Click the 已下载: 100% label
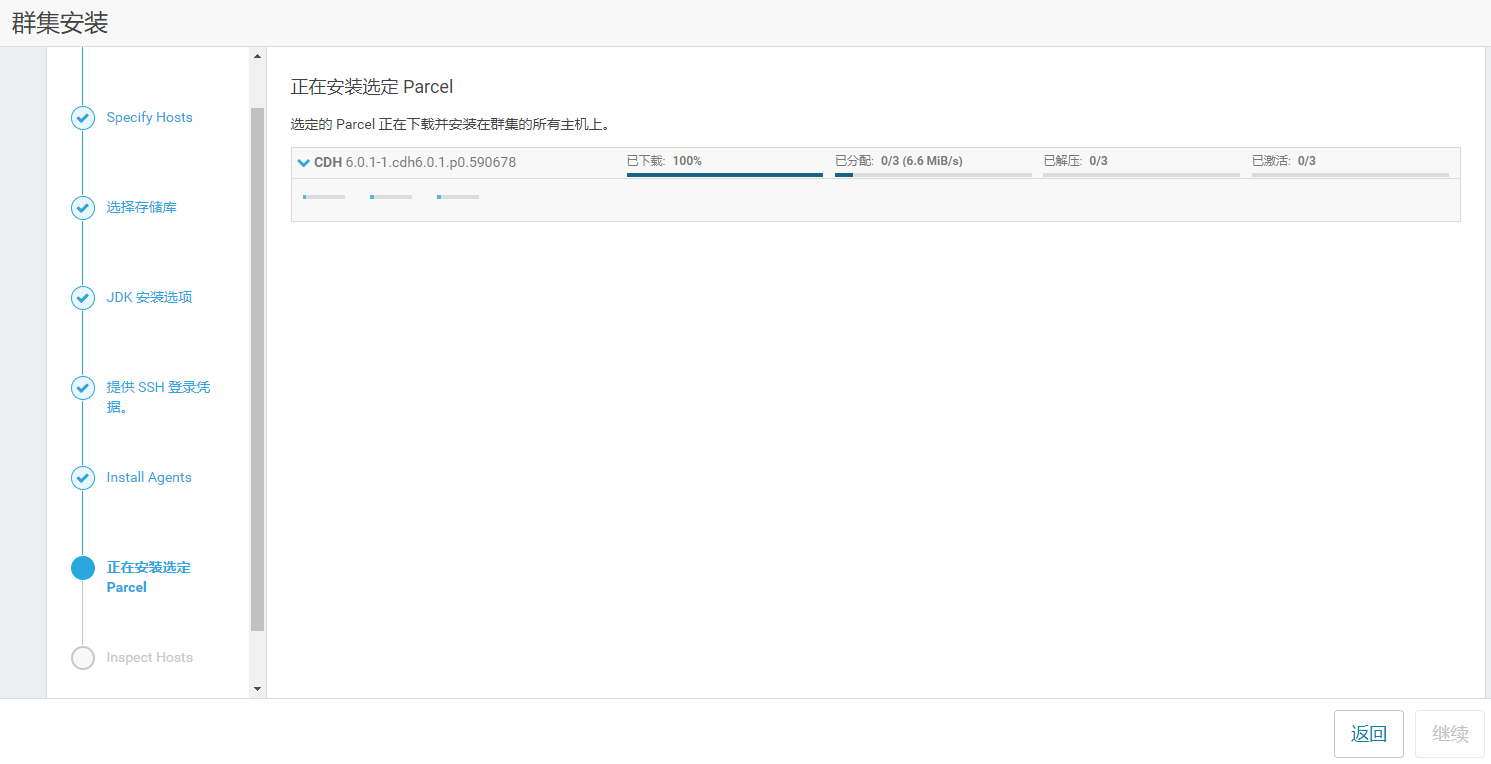Screen dimensions: 1491x764 tap(664, 160)
